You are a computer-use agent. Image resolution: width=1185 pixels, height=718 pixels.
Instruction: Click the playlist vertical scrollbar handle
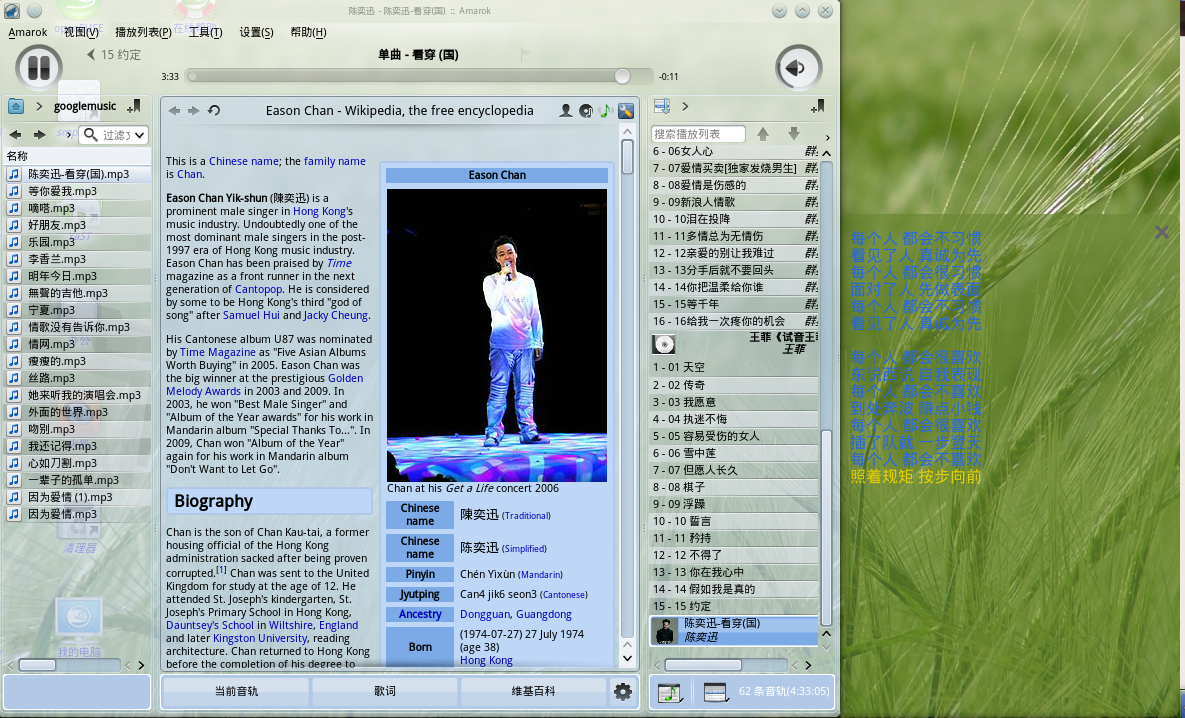coord(826,527)
